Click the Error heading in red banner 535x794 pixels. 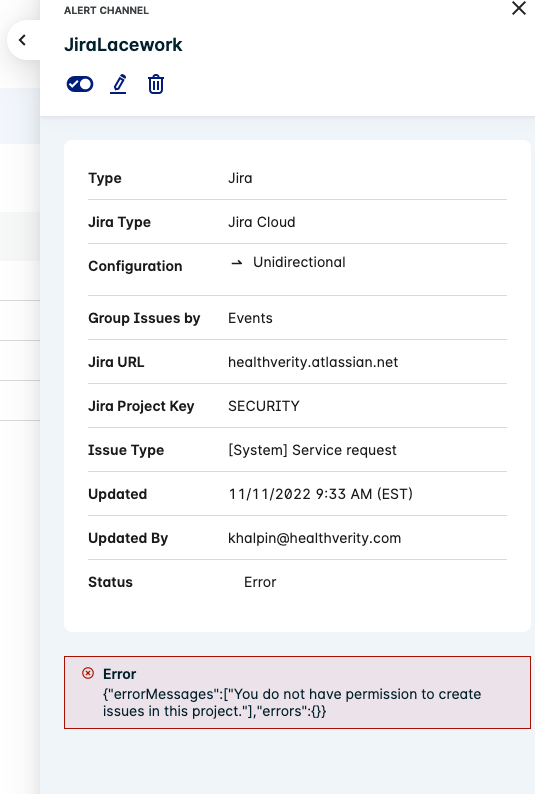119,674
